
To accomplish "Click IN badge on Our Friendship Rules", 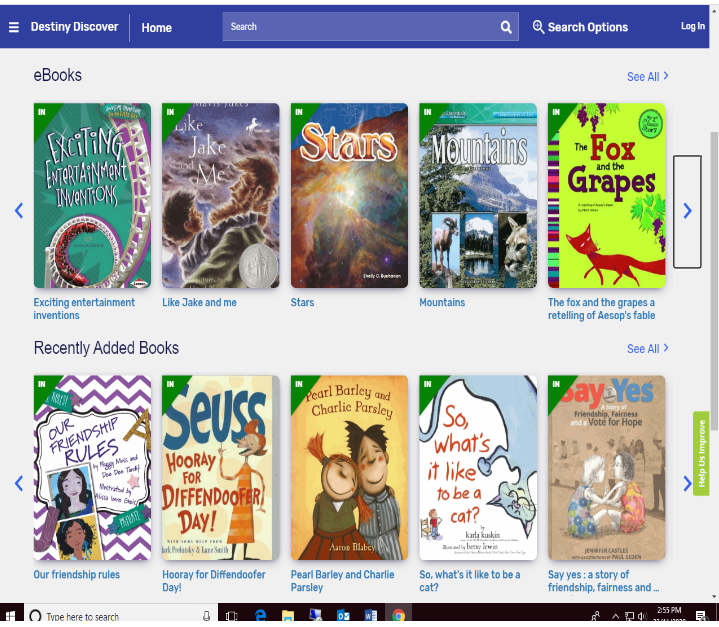I will coord(42,384).
